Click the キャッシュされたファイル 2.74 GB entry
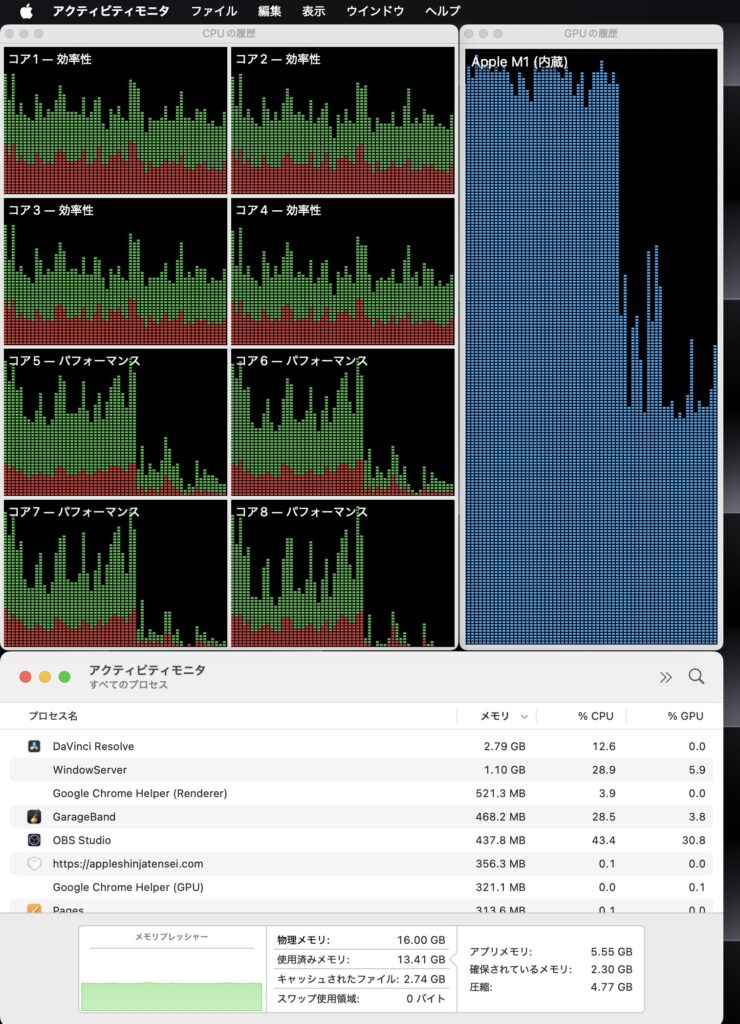The width and height of the screenshot is (740, 1024). pos(361,979)
